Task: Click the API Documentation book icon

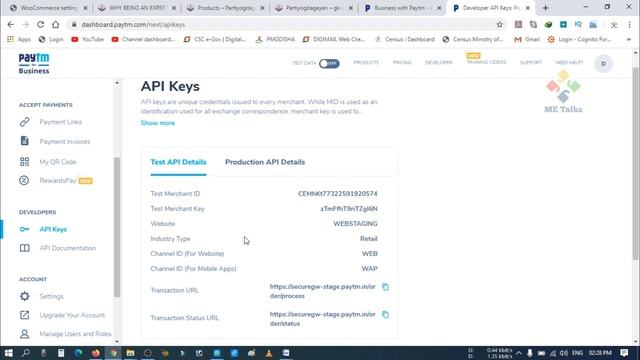Action: click(24, 248)
